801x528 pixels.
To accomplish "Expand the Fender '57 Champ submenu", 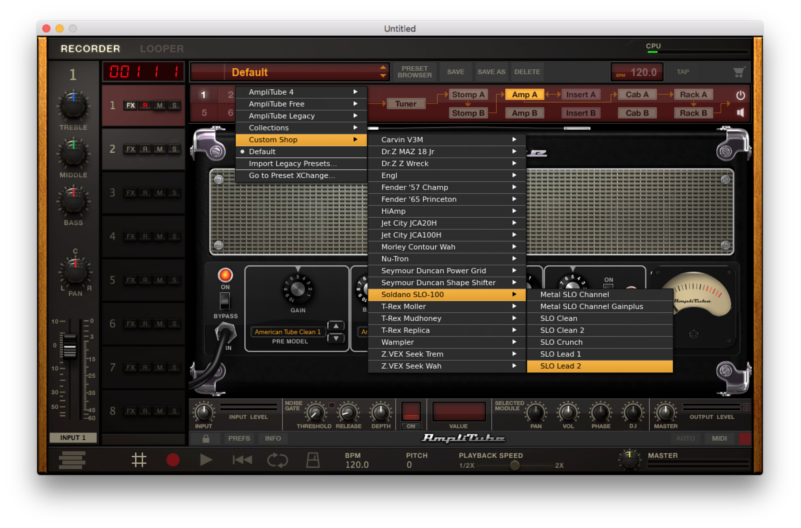I will [446, 187].
